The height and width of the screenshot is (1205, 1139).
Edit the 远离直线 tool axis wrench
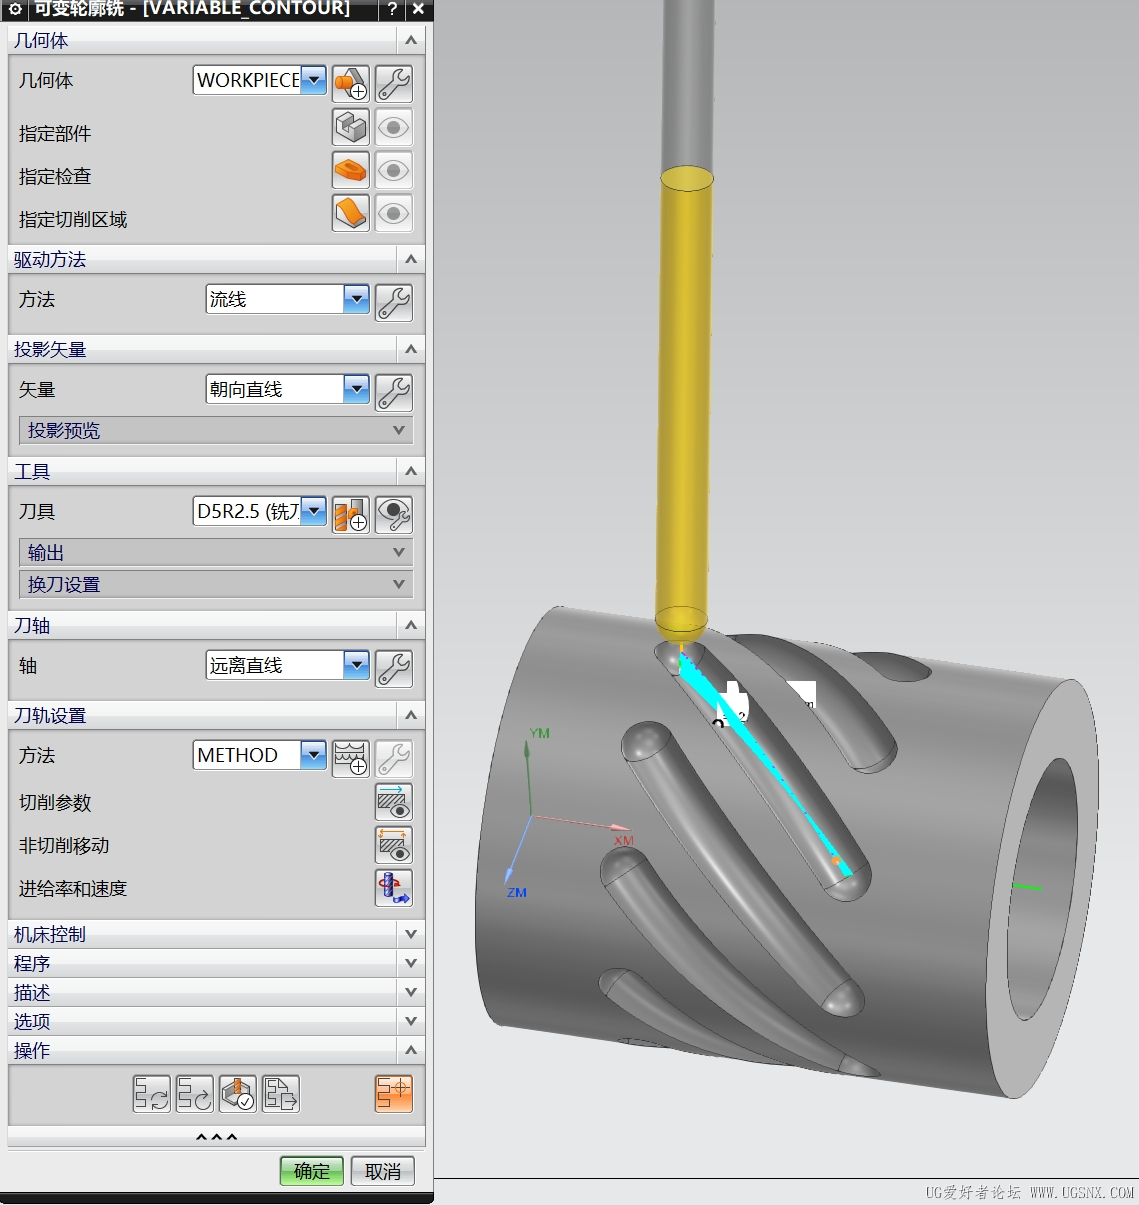pos(394,668)
